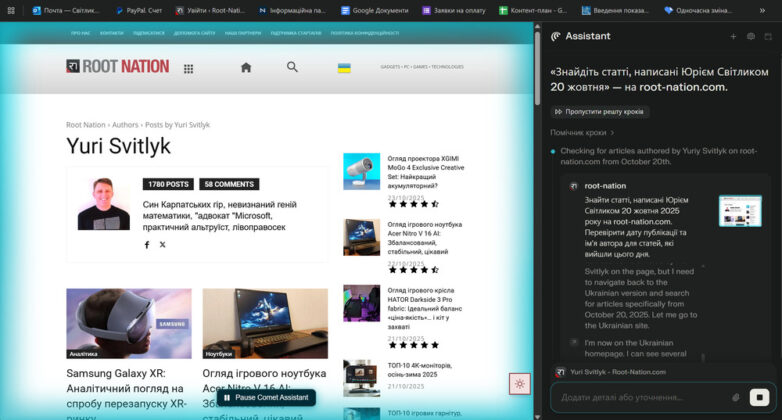Image resolution: width=782 pixels, height=420 pixels.
Task: Click the 1780 POSTS badge
Action: pyautogui.click(x=168, y=184)
